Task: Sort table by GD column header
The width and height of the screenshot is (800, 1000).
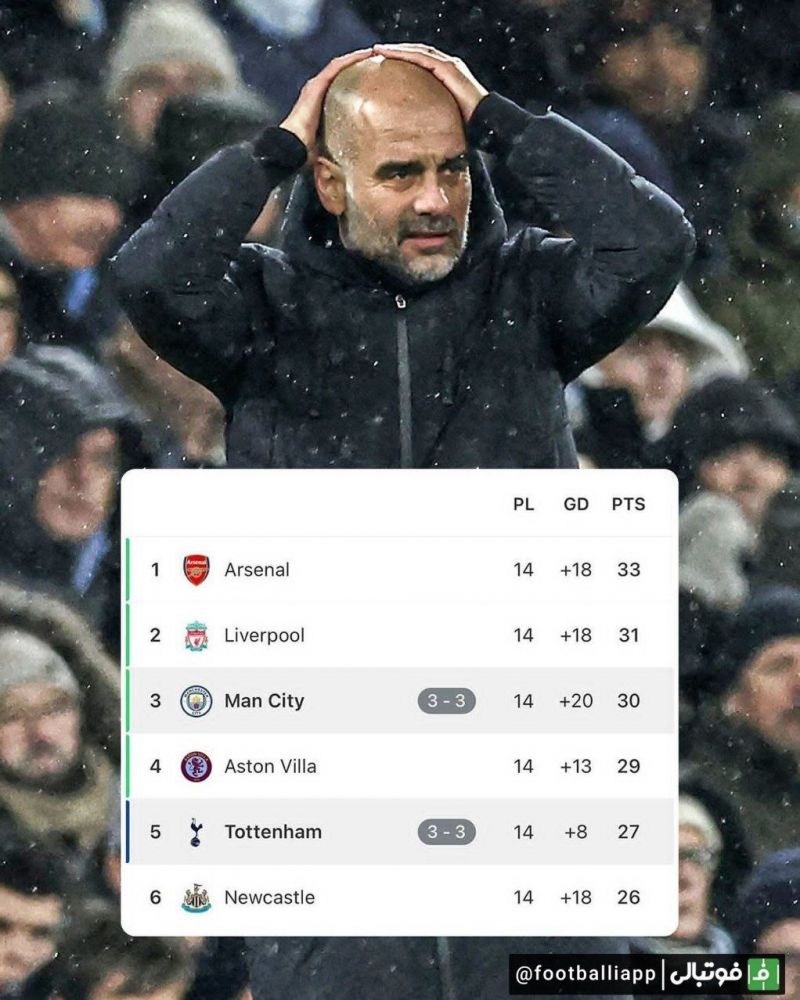Action: [575, 504]
